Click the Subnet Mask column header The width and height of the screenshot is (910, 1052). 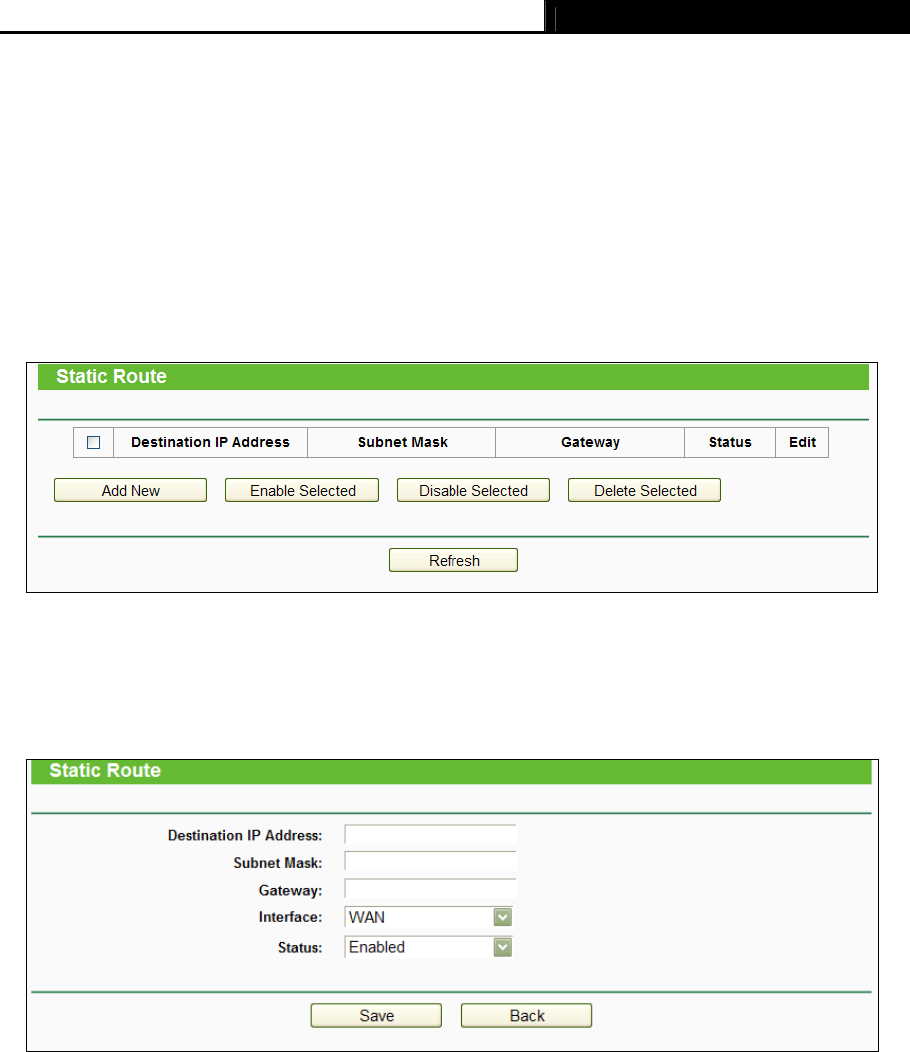click(x=402, y=443)
